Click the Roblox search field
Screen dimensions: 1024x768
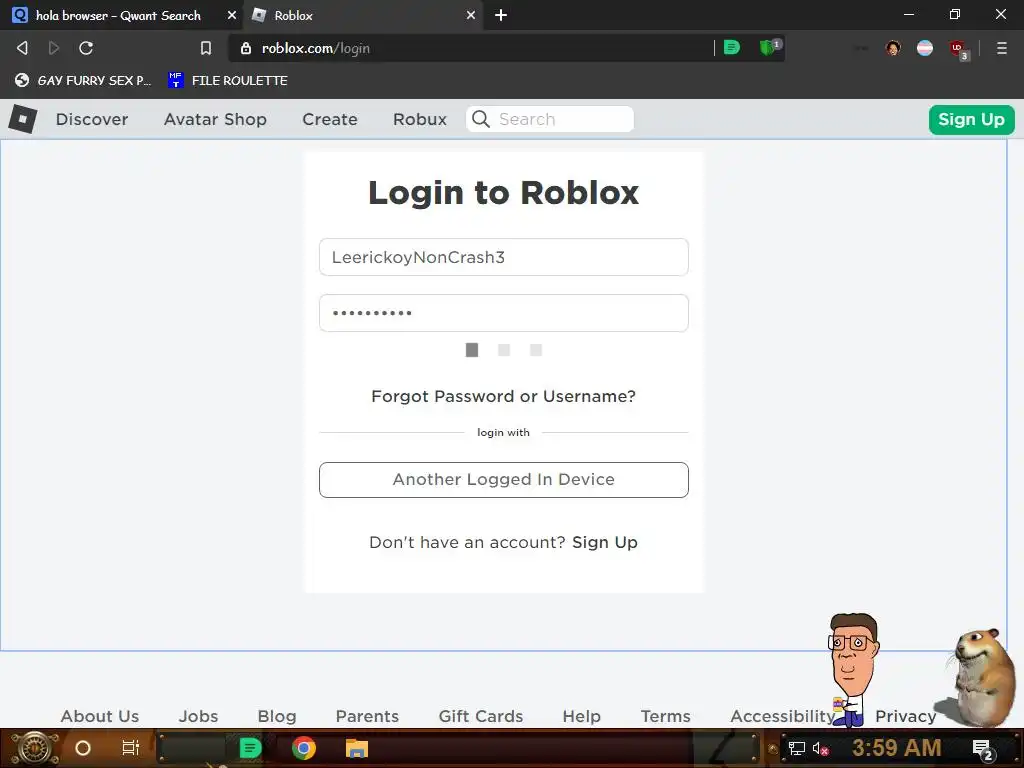[550, 119]
